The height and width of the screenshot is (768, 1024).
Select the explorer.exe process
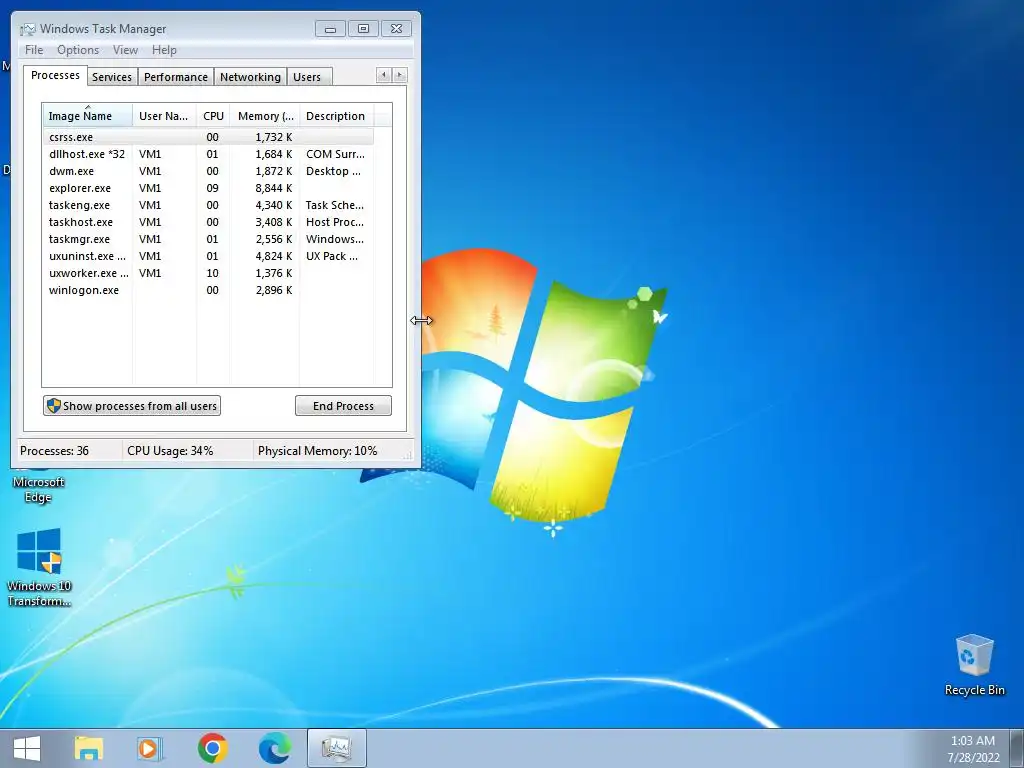(209, 188)
